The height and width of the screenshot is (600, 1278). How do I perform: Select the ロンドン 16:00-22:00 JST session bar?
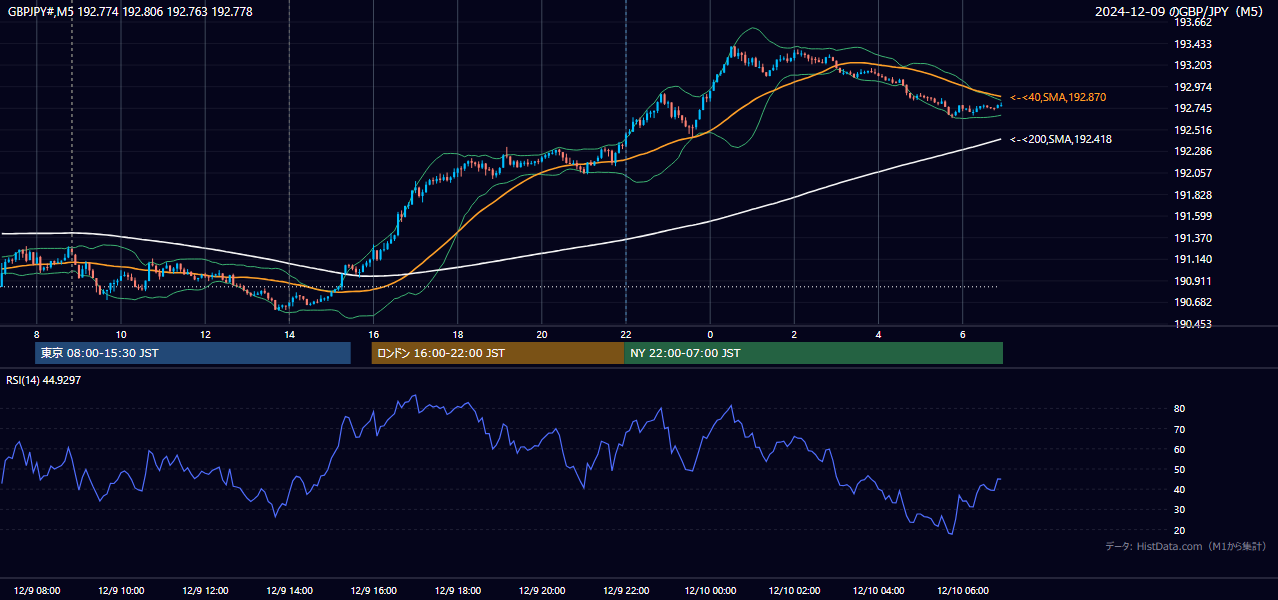(497, 353)
